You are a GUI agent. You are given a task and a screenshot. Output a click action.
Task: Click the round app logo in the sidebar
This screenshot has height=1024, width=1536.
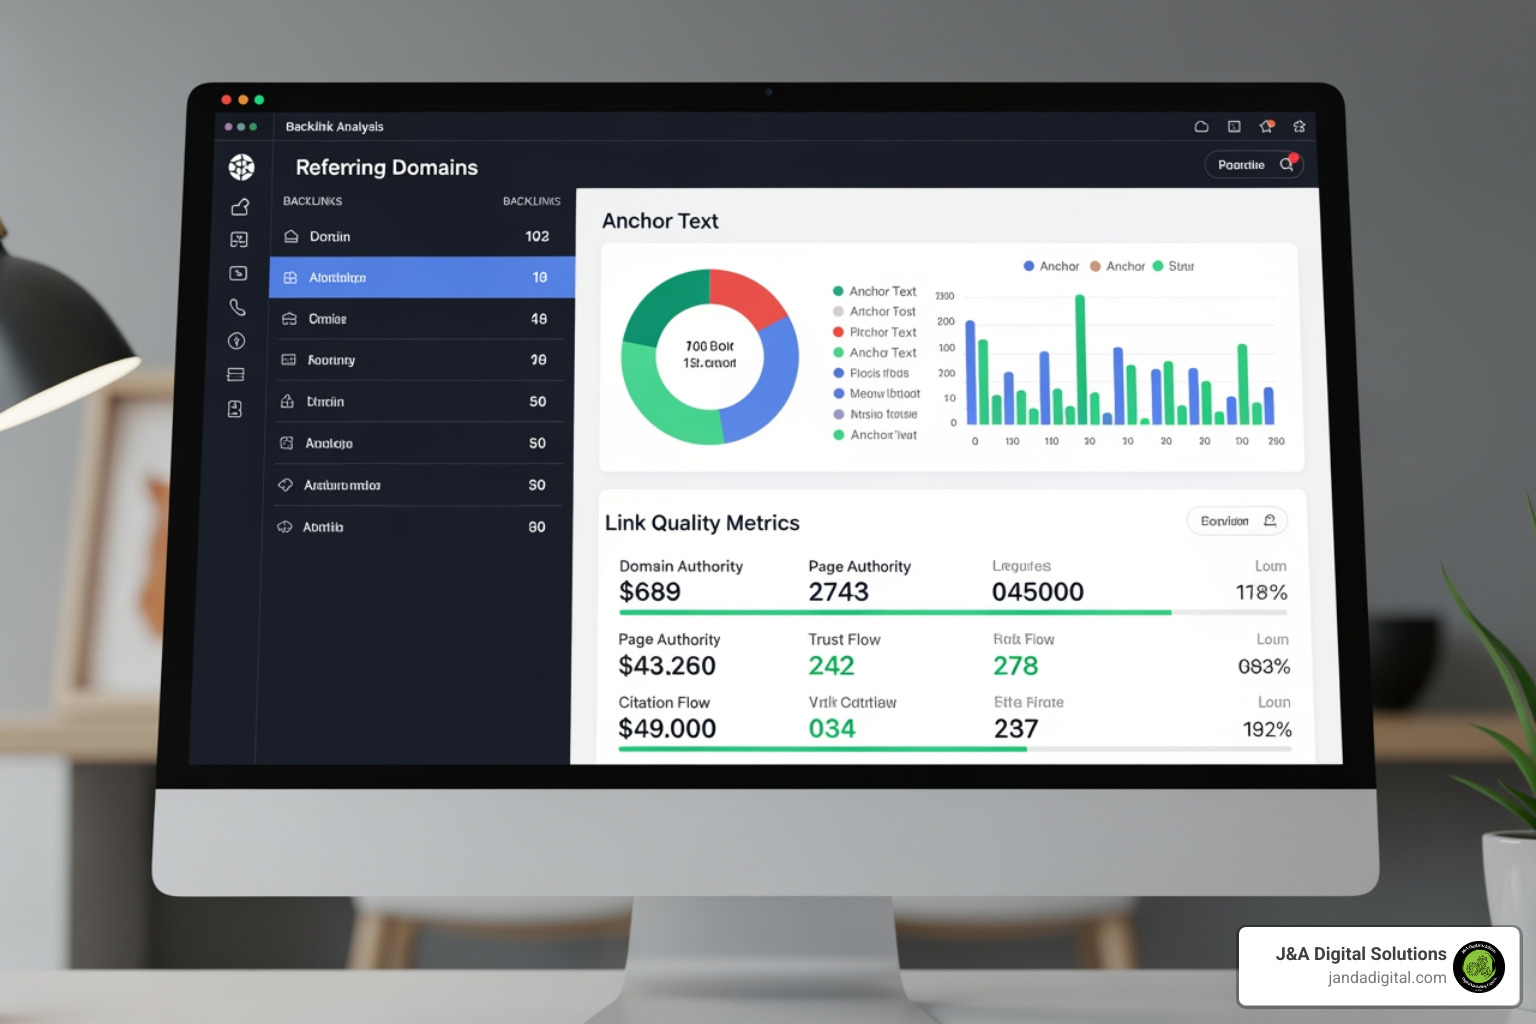[x=241, y=167]
